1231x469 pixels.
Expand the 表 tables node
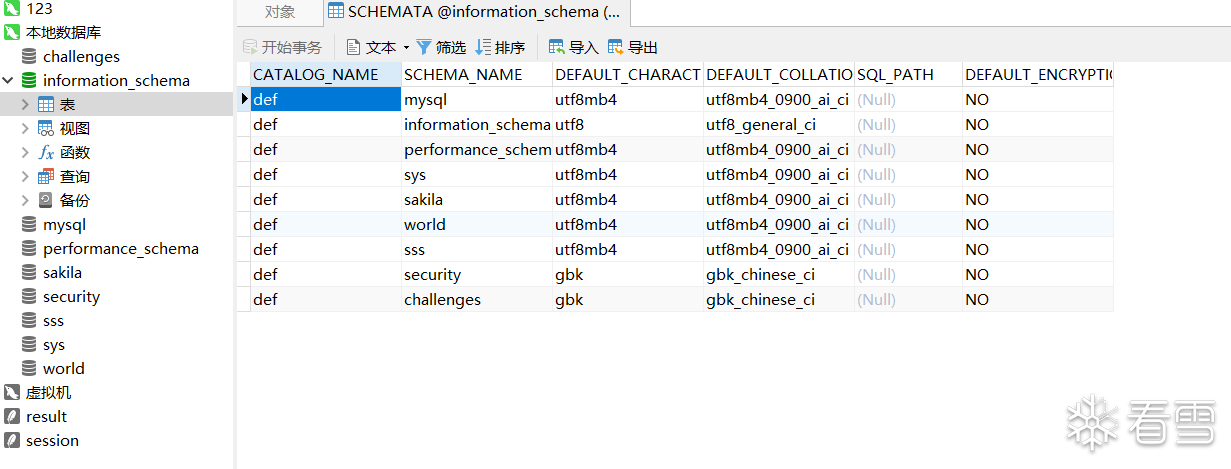(x=25, y=105)
